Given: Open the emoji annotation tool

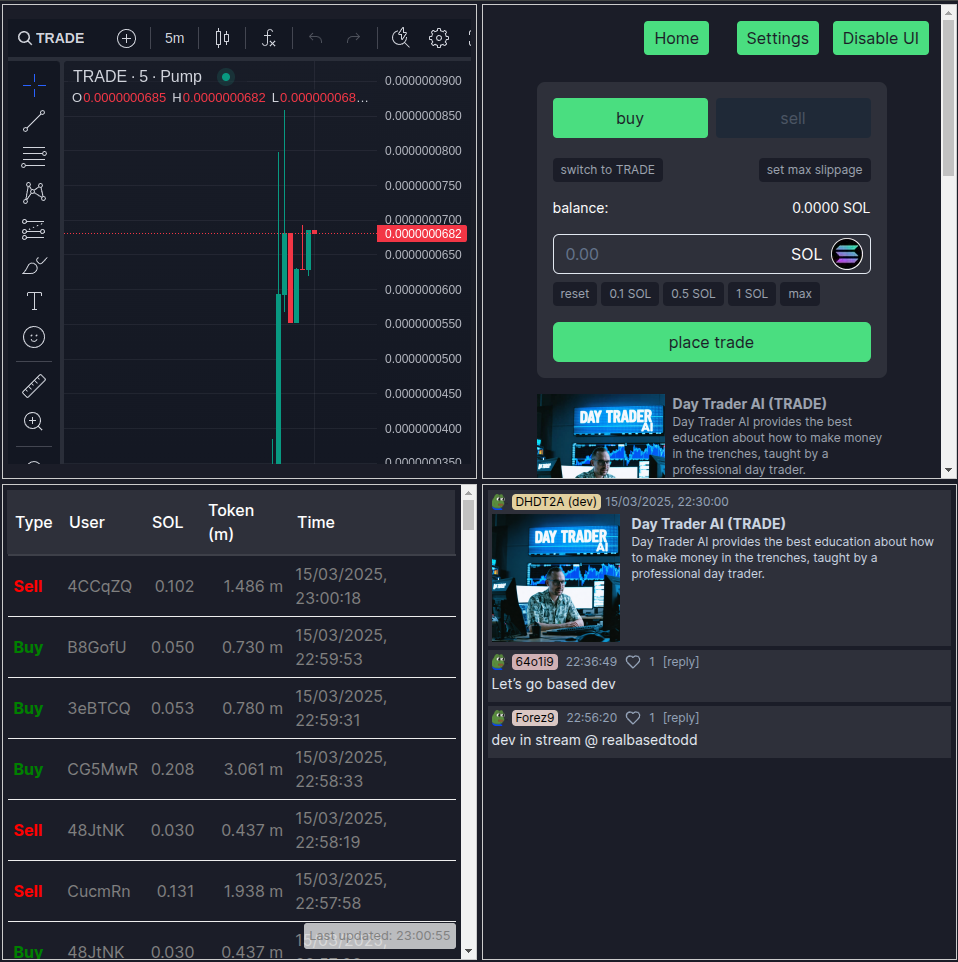Looking at the screenshot, I should [34, 337].
